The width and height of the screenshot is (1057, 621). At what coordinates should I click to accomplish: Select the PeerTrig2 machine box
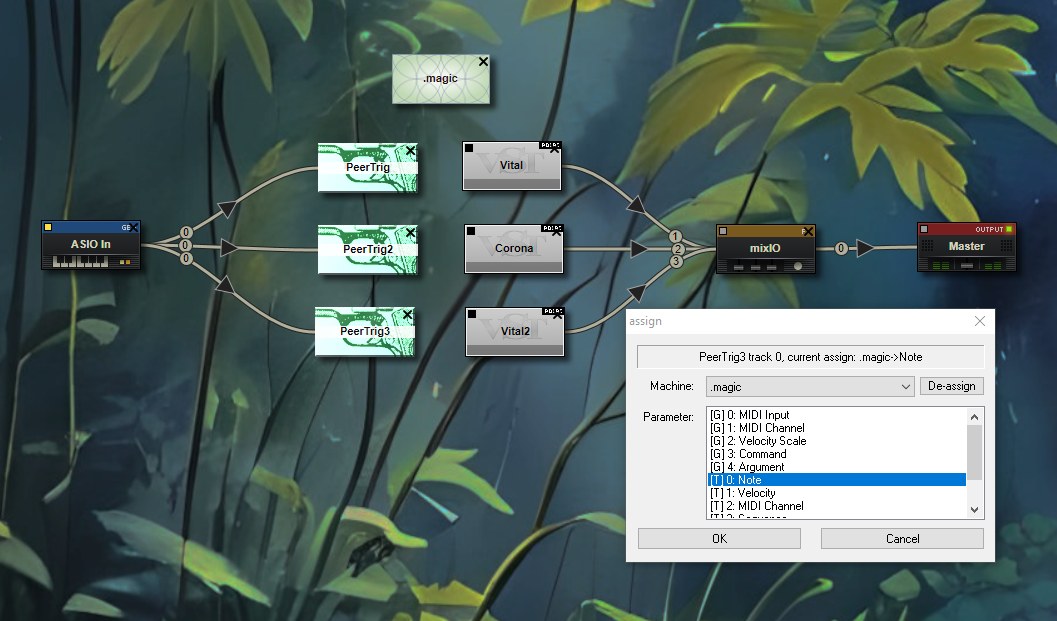click(367, 249)
